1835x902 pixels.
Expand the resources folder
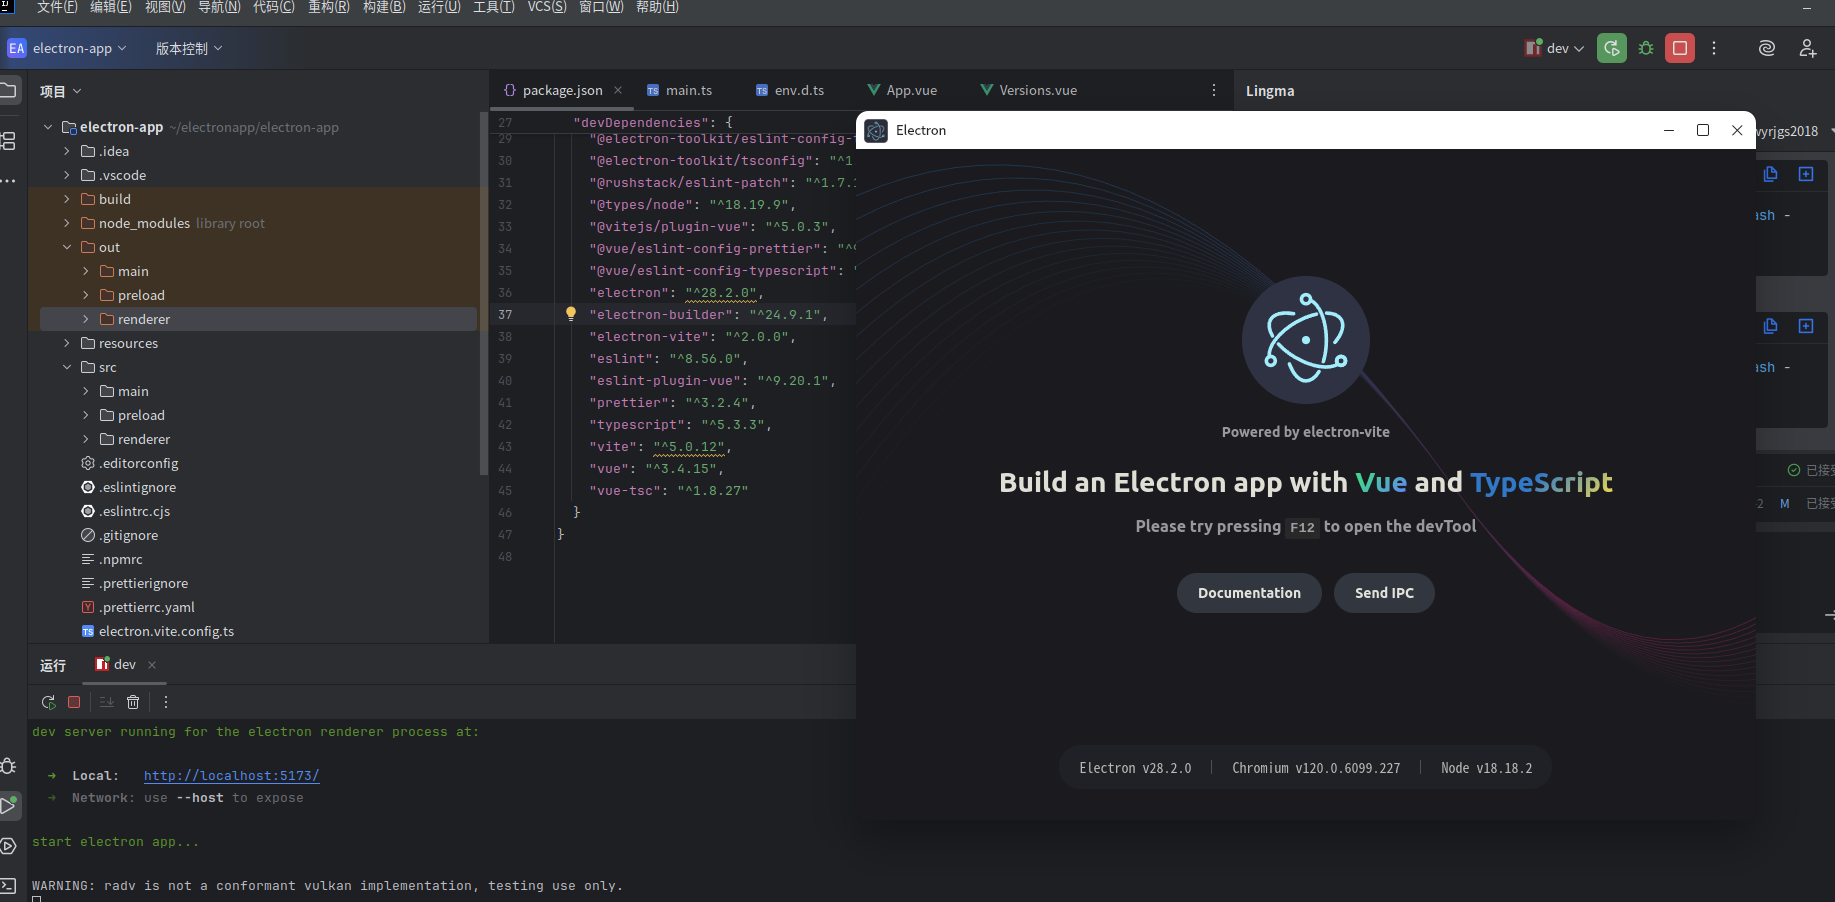point(67,343)
